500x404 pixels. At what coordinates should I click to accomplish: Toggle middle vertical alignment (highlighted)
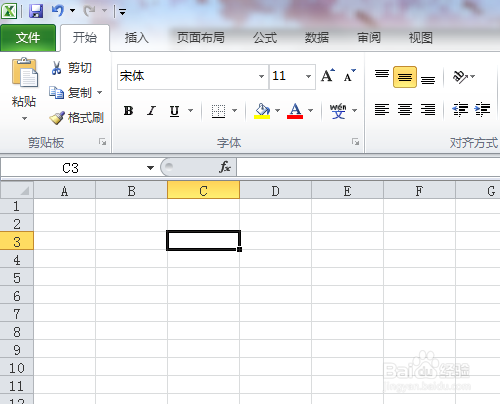[x=405, y=77]
